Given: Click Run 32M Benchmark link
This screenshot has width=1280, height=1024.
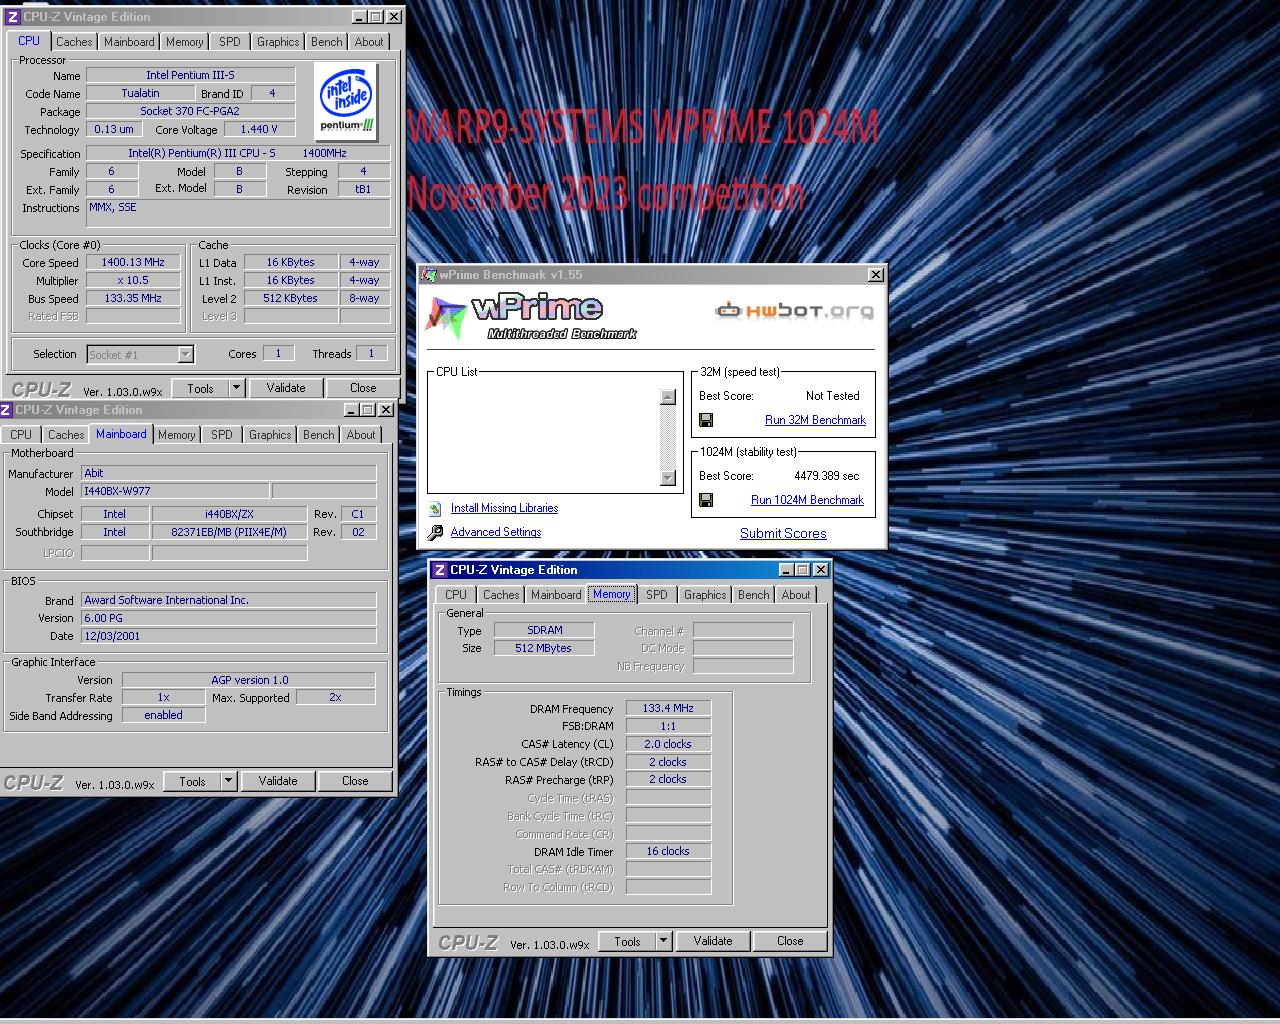Looking at the screenshot, I should [x=815, y=420].
